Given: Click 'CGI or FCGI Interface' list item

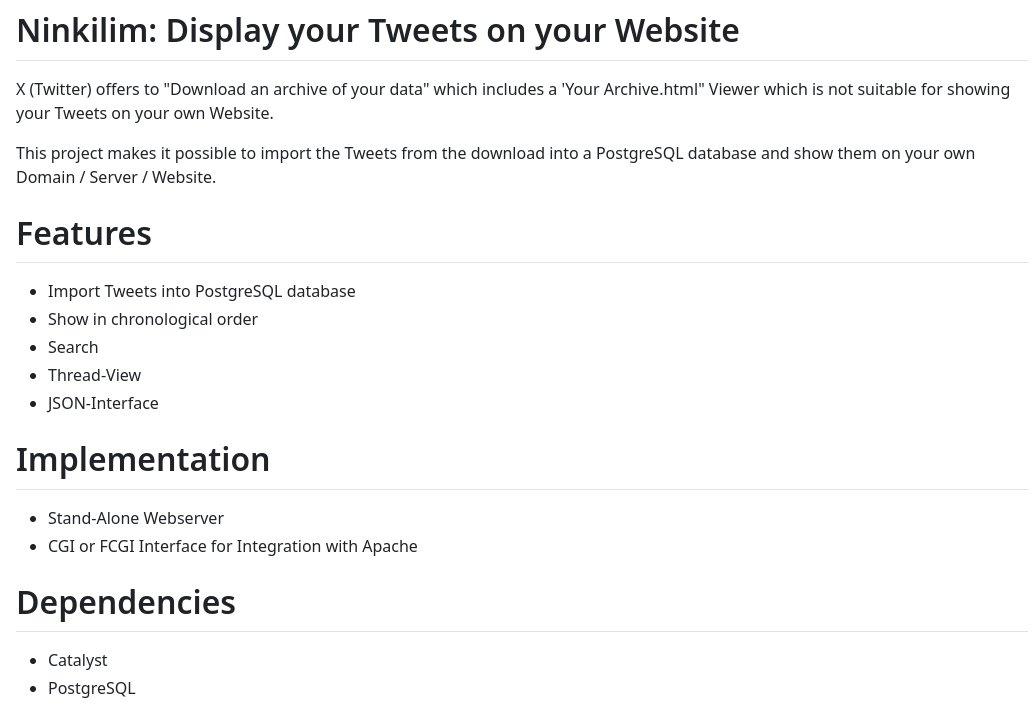Looking at the screenshot, I should coord(233,547).
